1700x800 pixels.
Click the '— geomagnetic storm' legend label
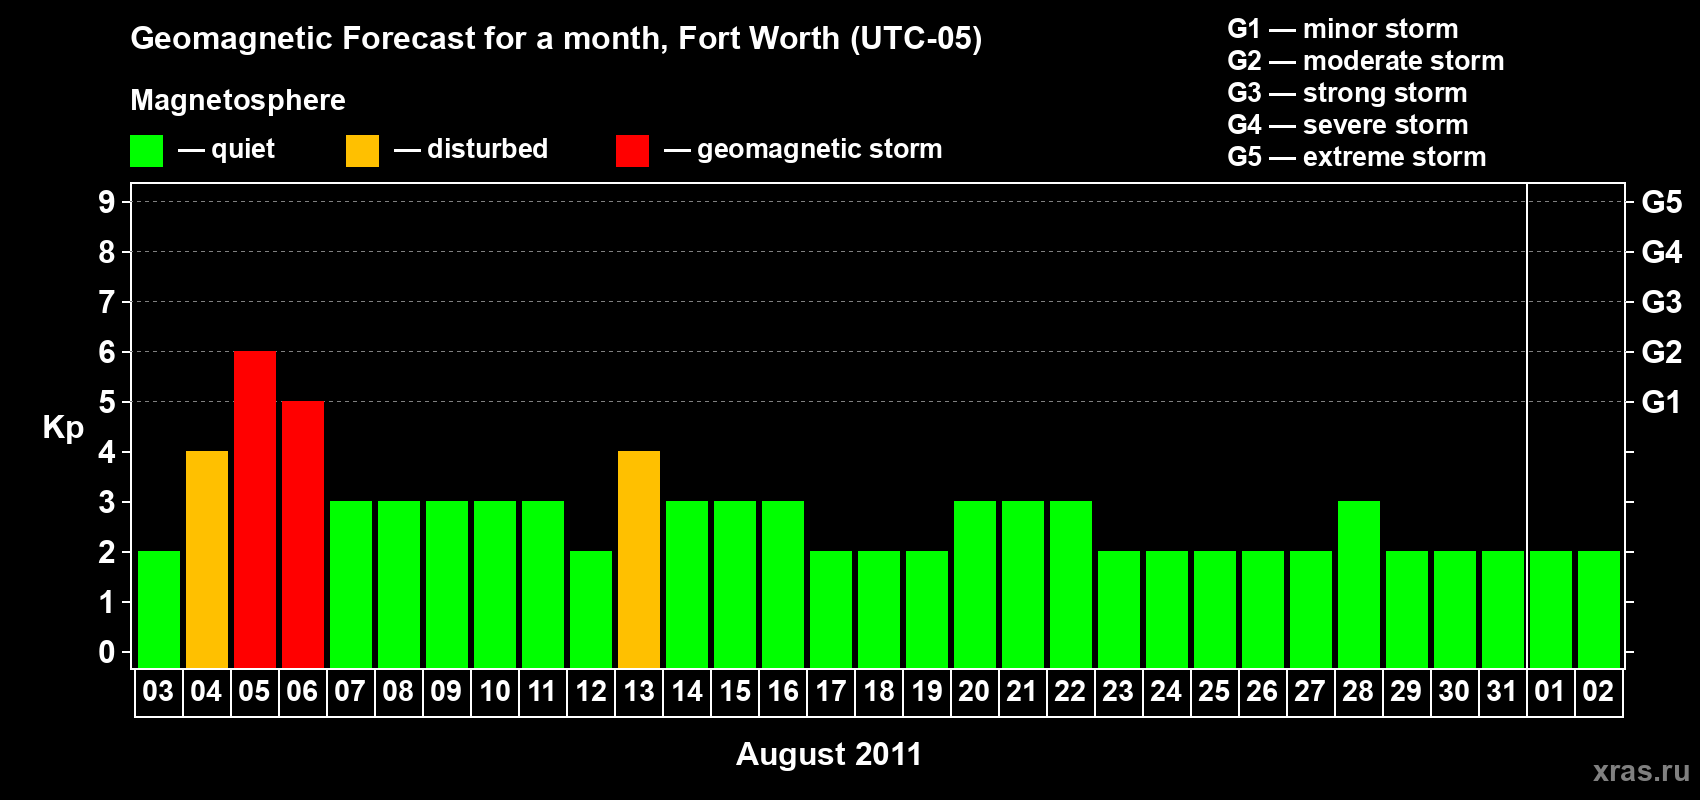coord(803,149)
